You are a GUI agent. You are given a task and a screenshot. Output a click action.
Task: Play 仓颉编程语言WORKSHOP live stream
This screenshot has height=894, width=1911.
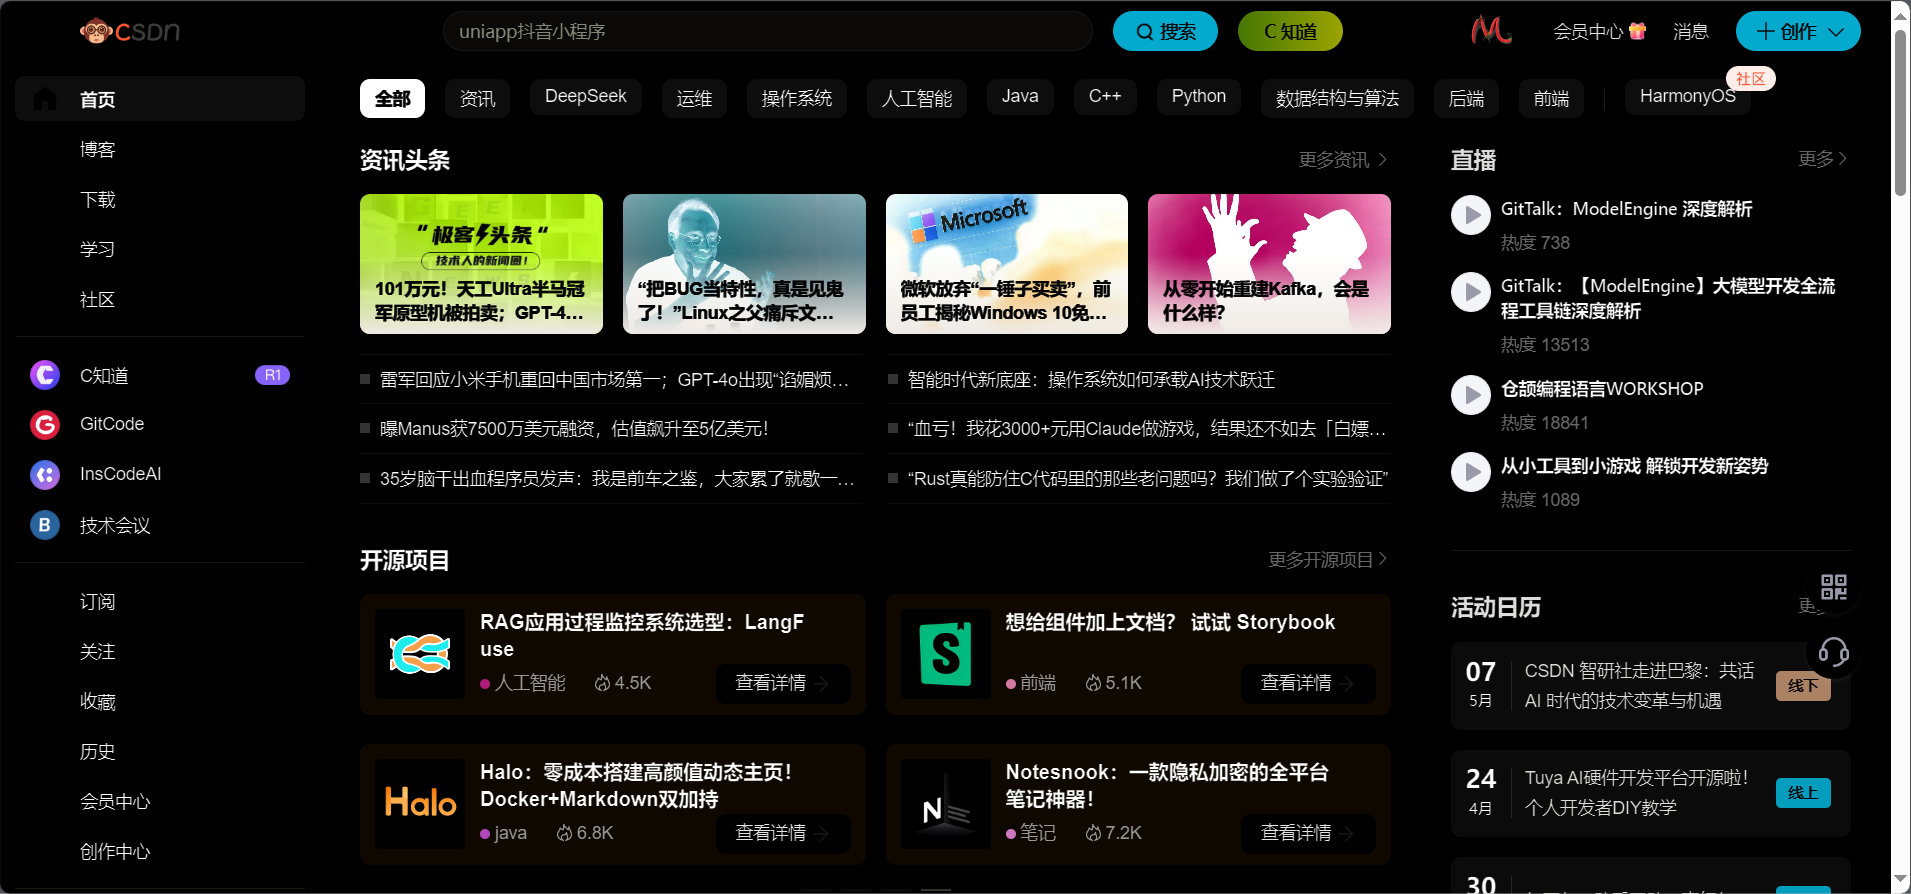click(1471, 395)
